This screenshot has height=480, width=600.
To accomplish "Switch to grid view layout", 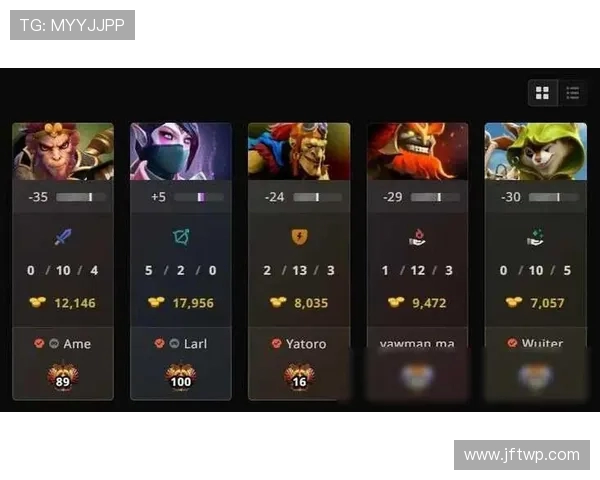I will [x=542, y=93].
